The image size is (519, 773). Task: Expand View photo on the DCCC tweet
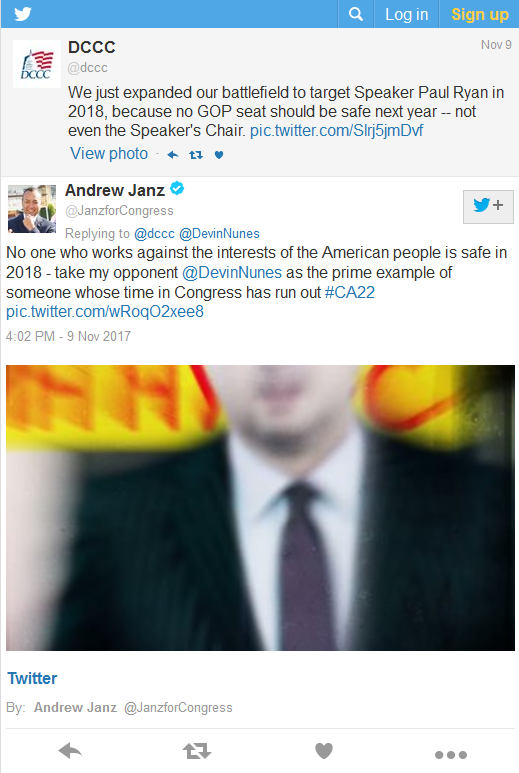109,153
